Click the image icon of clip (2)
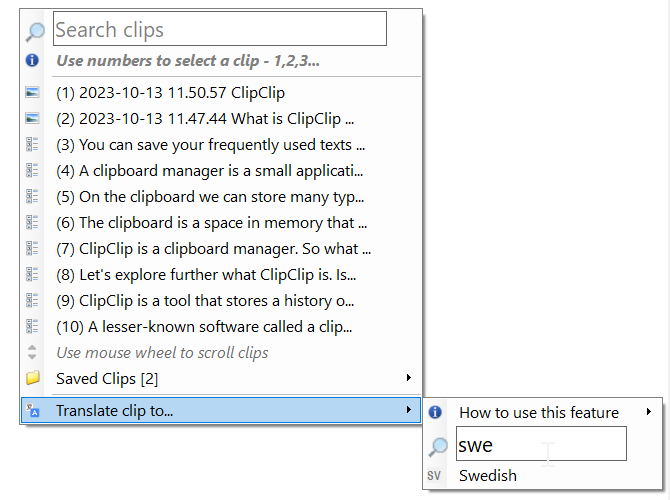670x500 pixels. 32,118
